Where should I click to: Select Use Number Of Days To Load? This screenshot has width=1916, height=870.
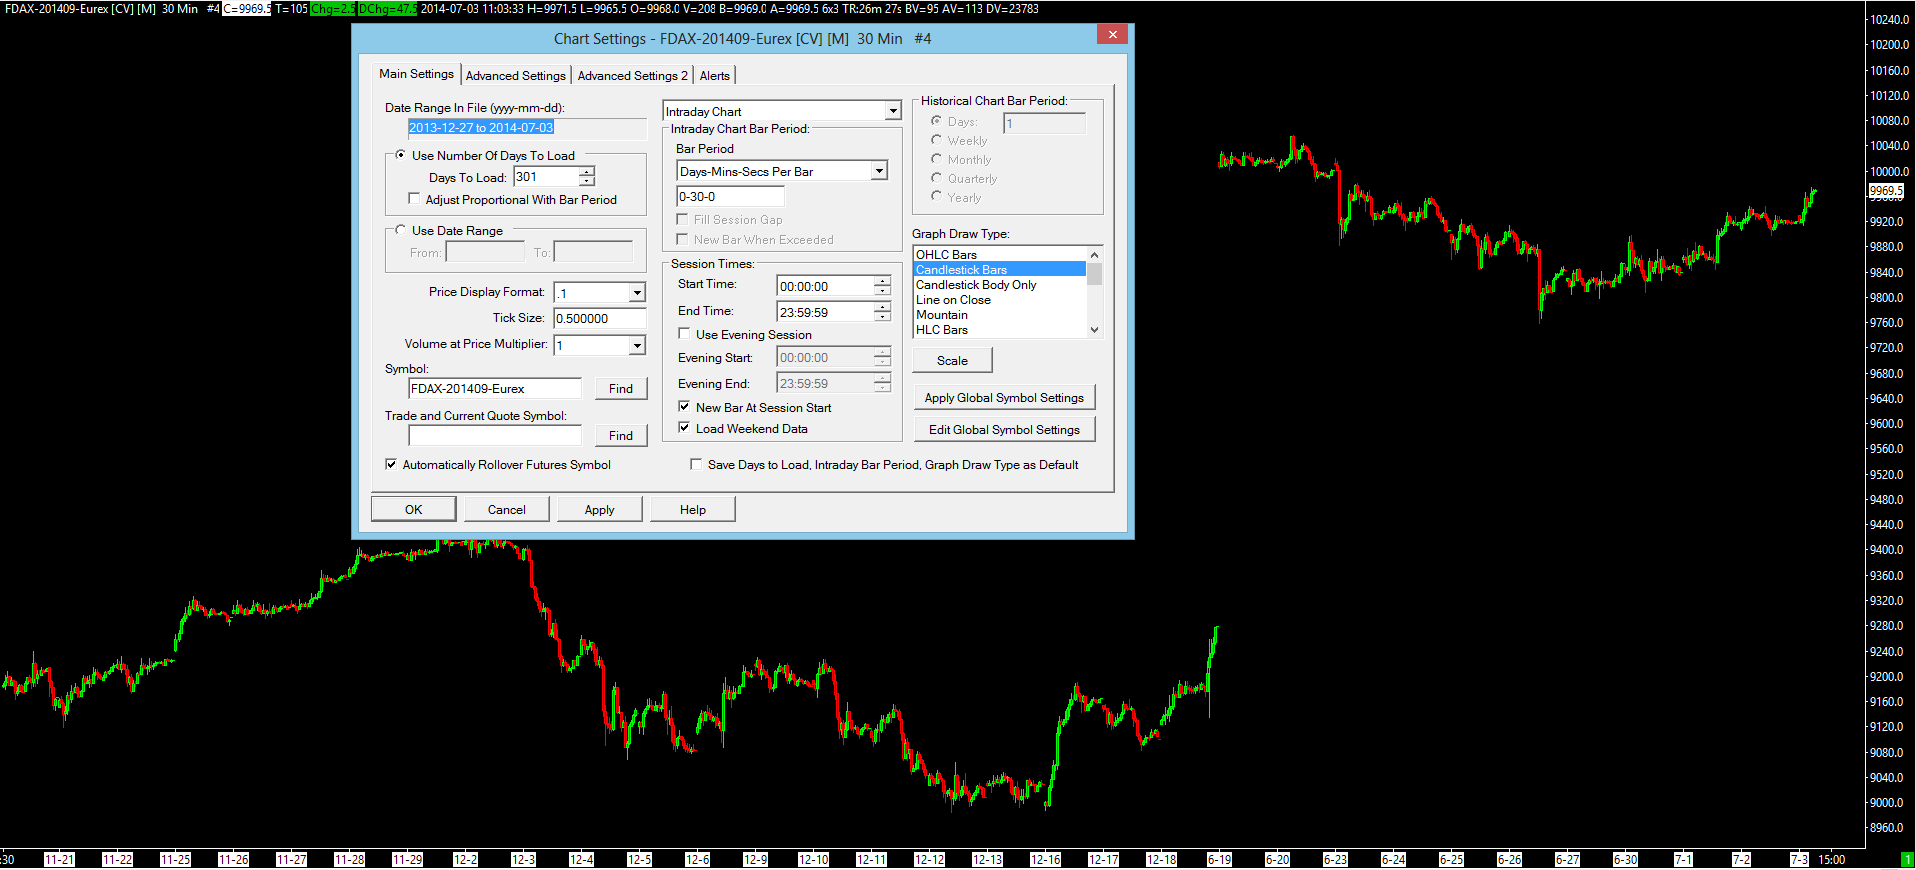click(x=401, y=155)
